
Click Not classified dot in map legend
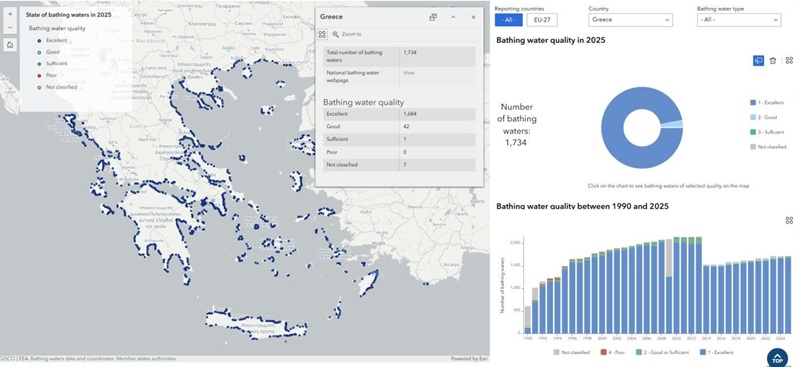(x=40, y=87)
